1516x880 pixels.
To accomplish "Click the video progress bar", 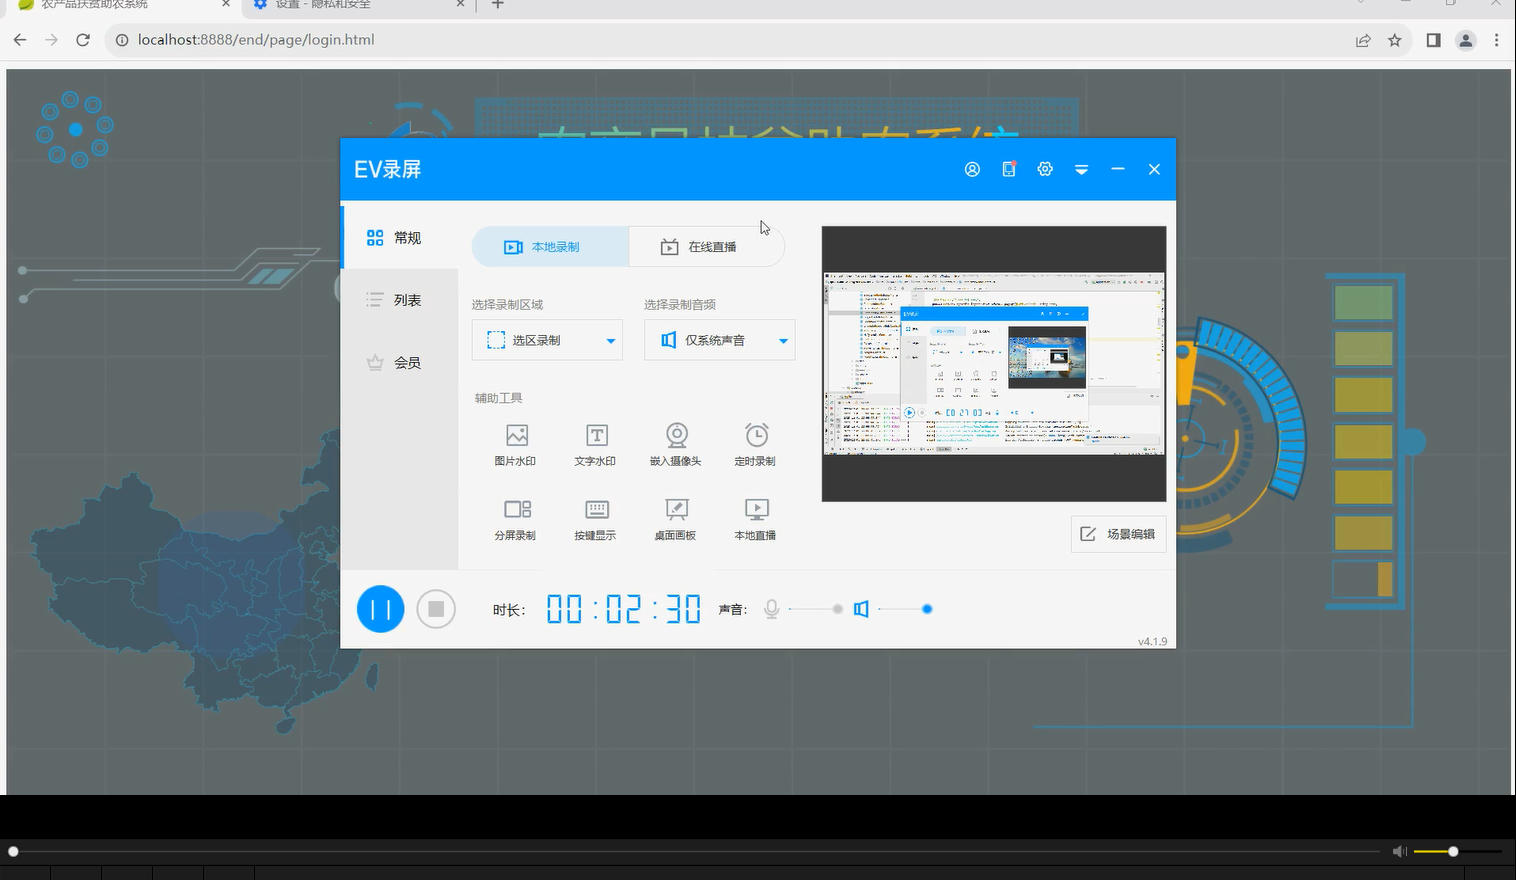I will click(697, 851).
